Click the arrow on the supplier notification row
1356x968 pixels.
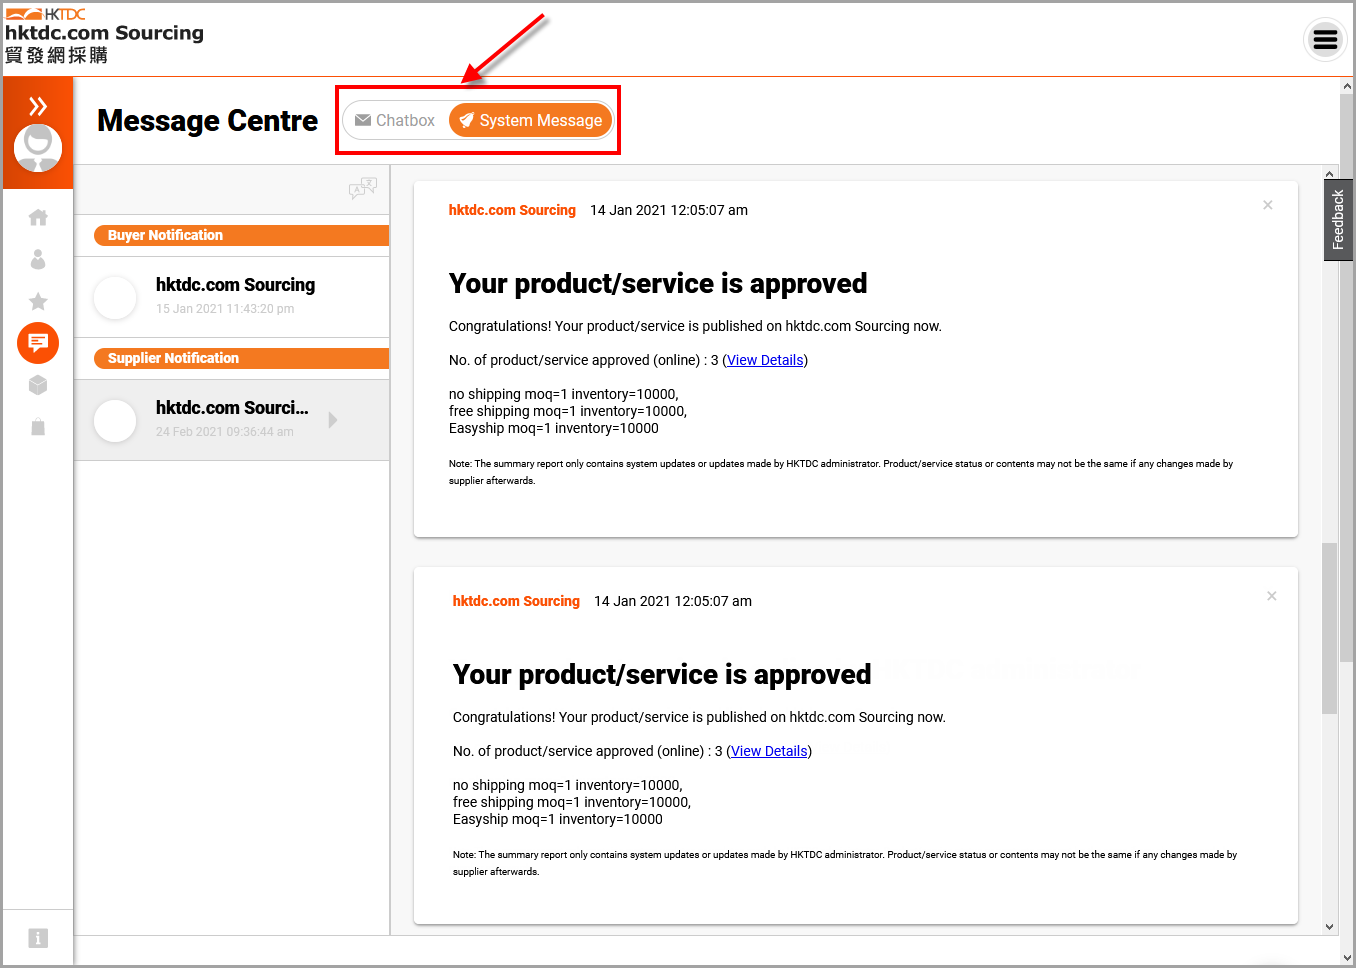tap(333, 420)
